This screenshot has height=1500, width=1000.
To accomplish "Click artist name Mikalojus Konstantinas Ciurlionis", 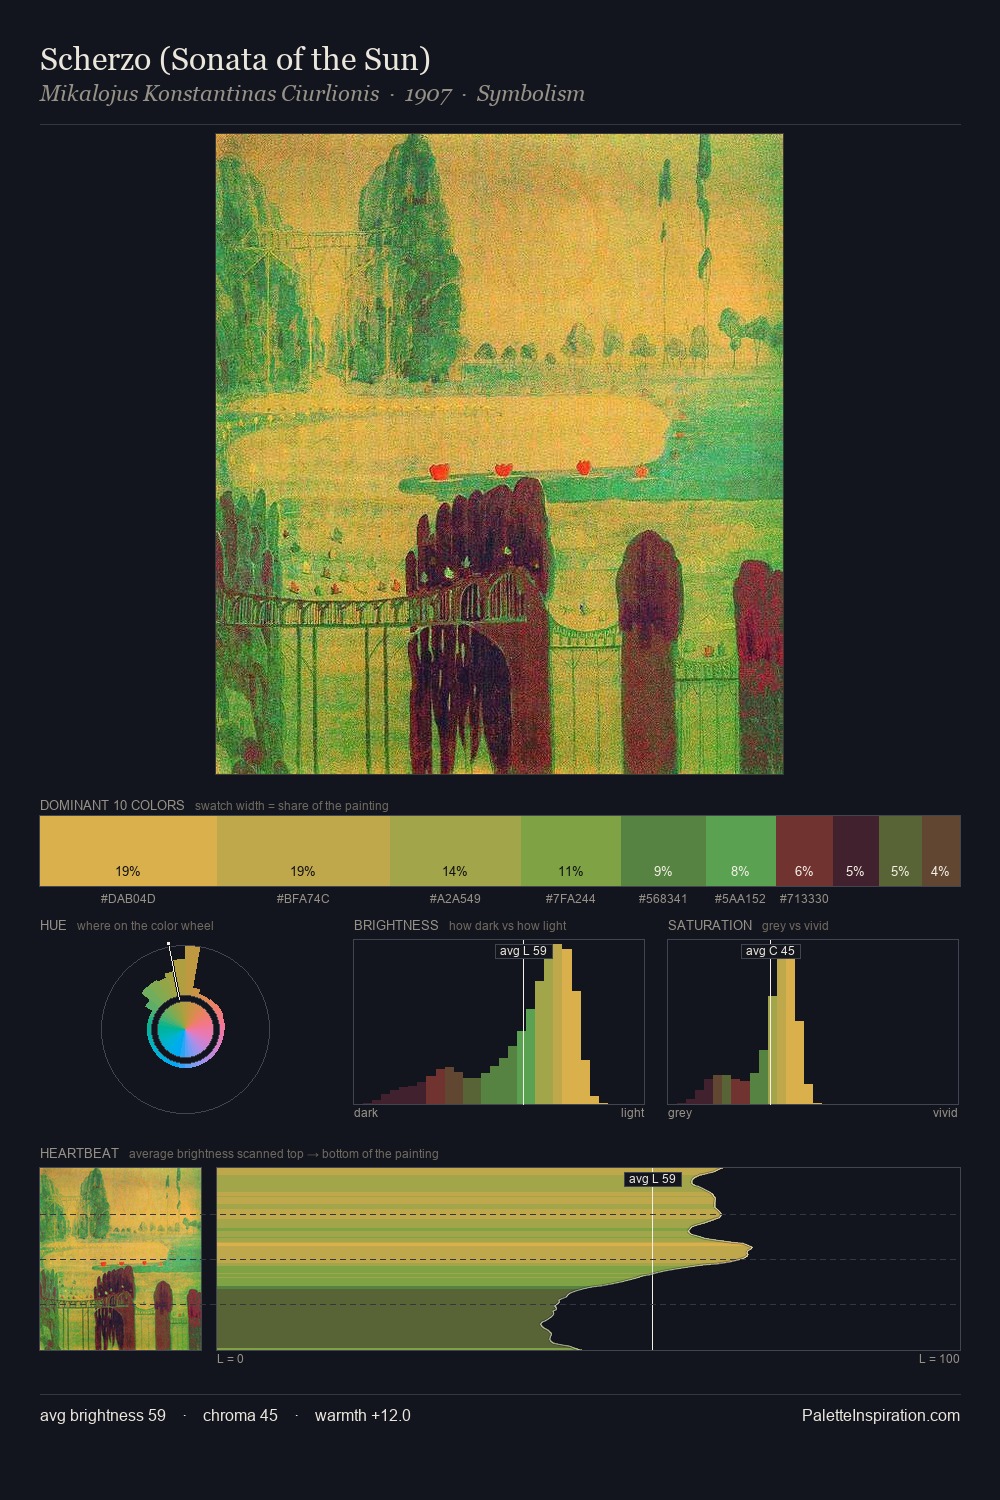I will pos(209,94).
